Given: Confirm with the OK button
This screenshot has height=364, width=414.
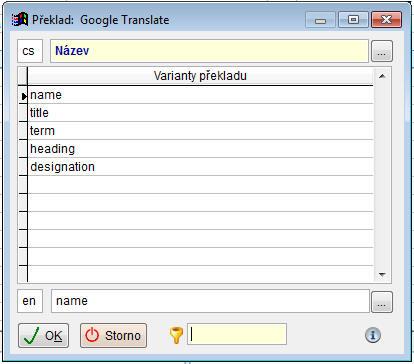Looking at the screenshot, I should tap(43, 335).
